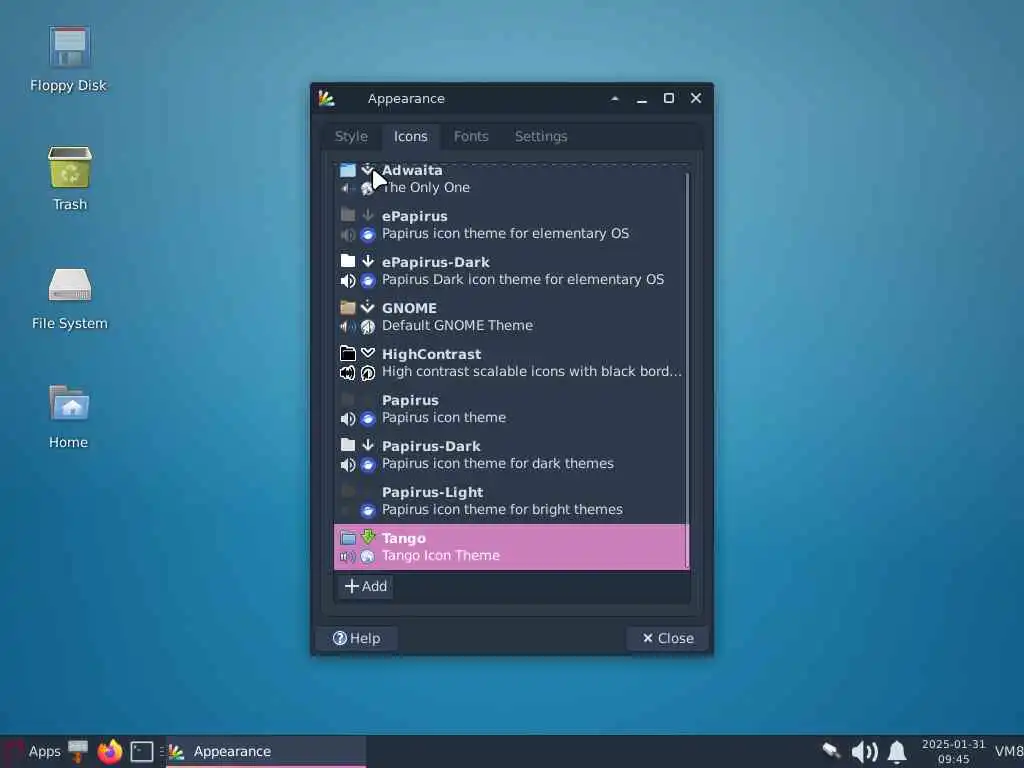
Task: Switch to the Icons tab
Action: coord(411,136)
